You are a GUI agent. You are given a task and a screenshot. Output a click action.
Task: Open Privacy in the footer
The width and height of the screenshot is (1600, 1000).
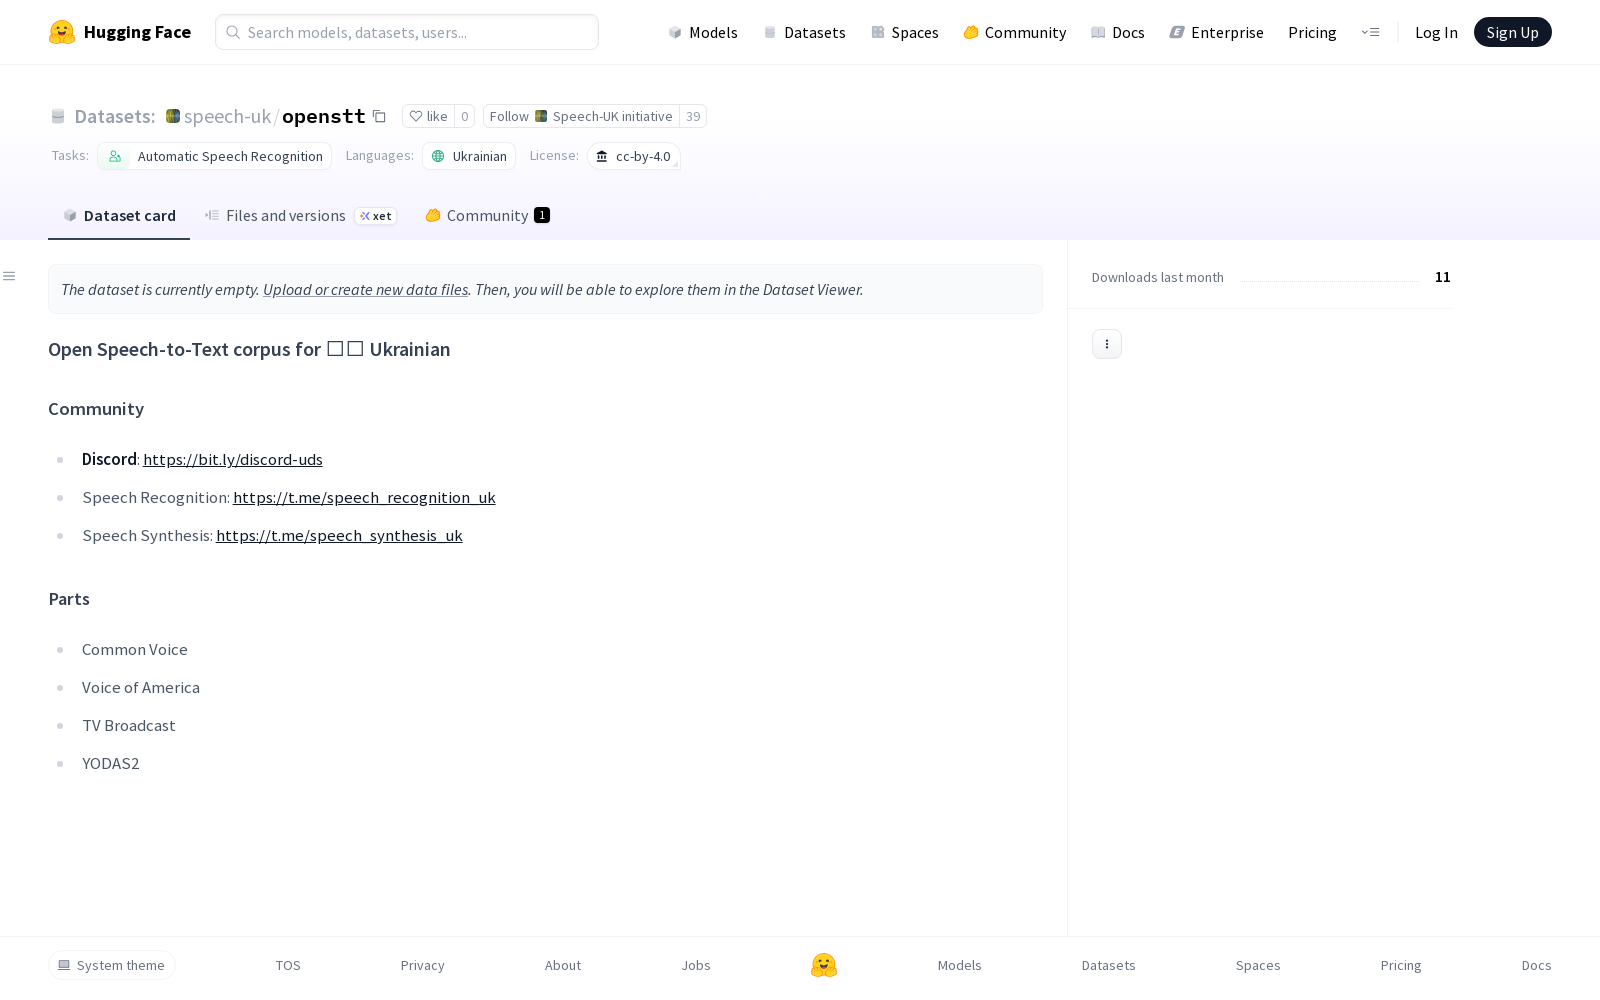click(422, 965)
